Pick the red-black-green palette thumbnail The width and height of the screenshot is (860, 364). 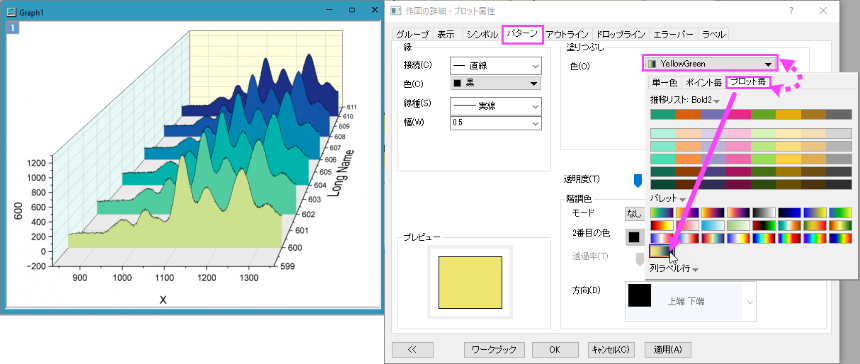(764, 225)
